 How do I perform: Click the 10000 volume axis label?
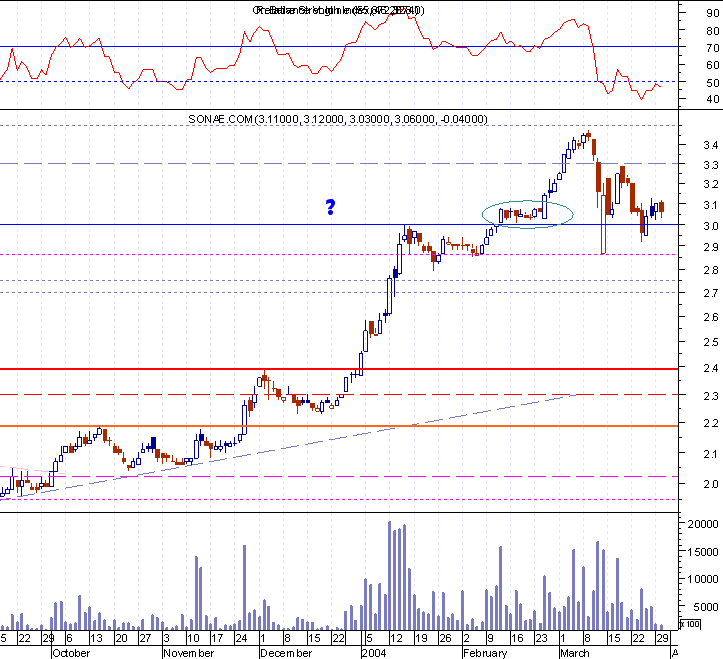[703, 579]
